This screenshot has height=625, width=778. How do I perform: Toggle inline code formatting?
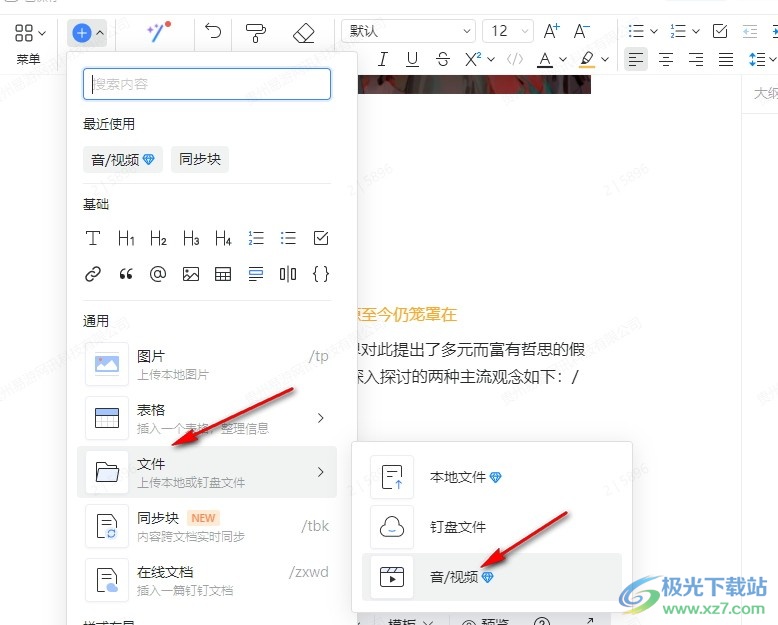click(515, 60)
